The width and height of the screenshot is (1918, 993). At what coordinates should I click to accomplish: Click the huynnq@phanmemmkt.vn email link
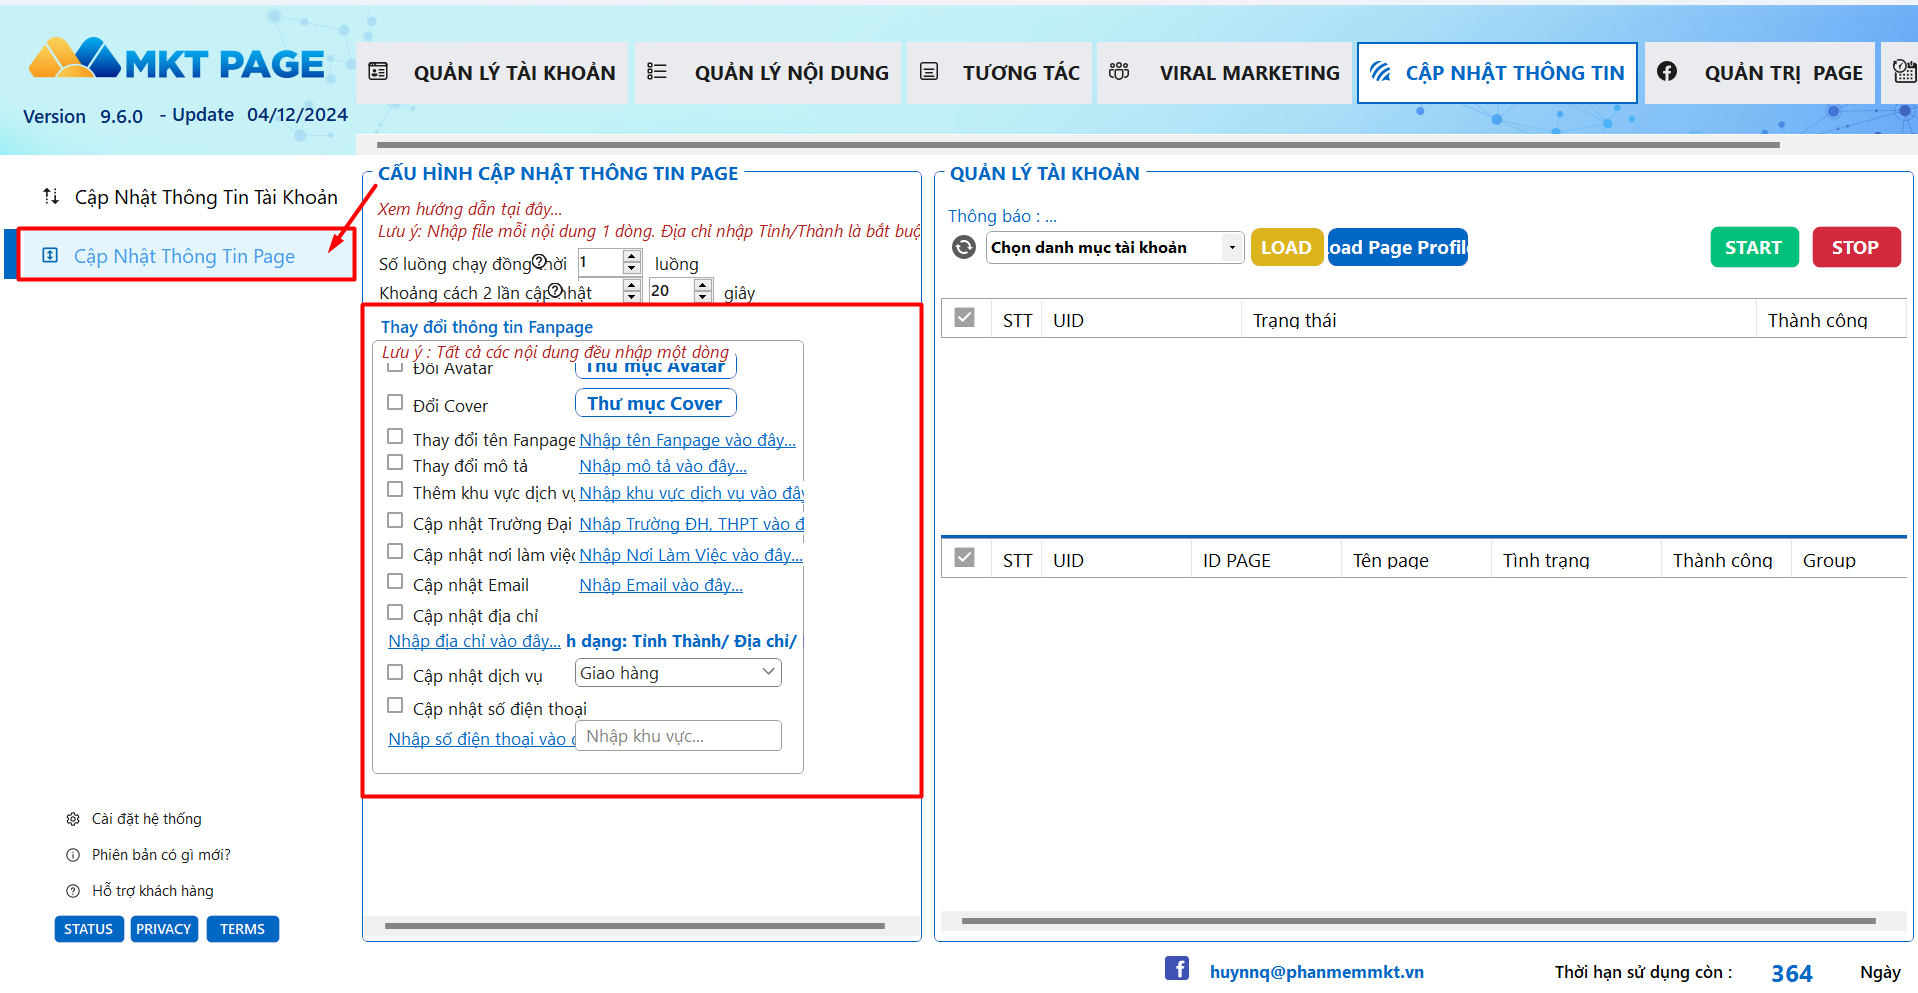click(1317, 972)
